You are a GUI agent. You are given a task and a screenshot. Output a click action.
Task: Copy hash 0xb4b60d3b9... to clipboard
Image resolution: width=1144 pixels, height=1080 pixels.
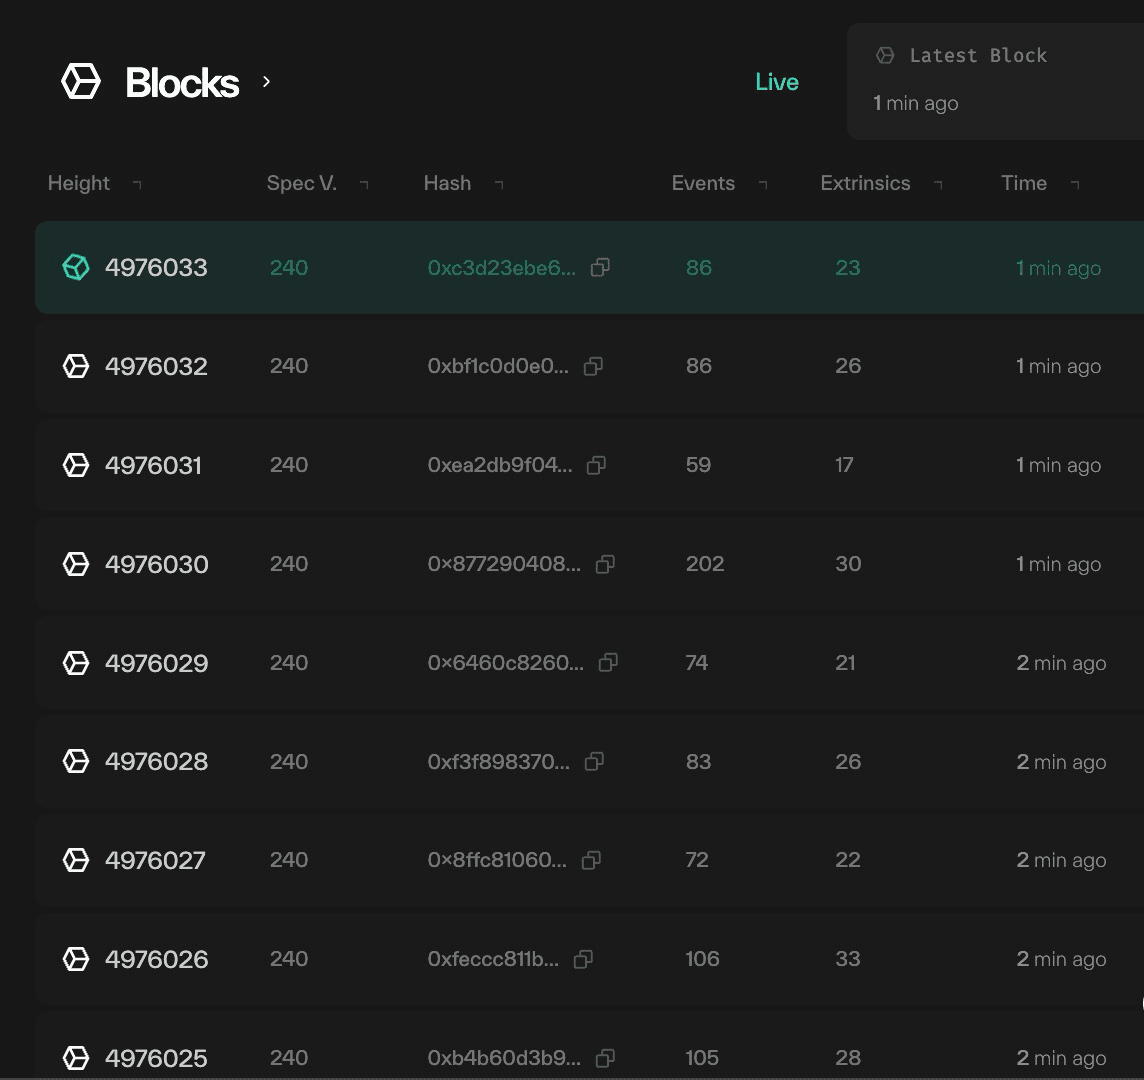(605, 1057)
